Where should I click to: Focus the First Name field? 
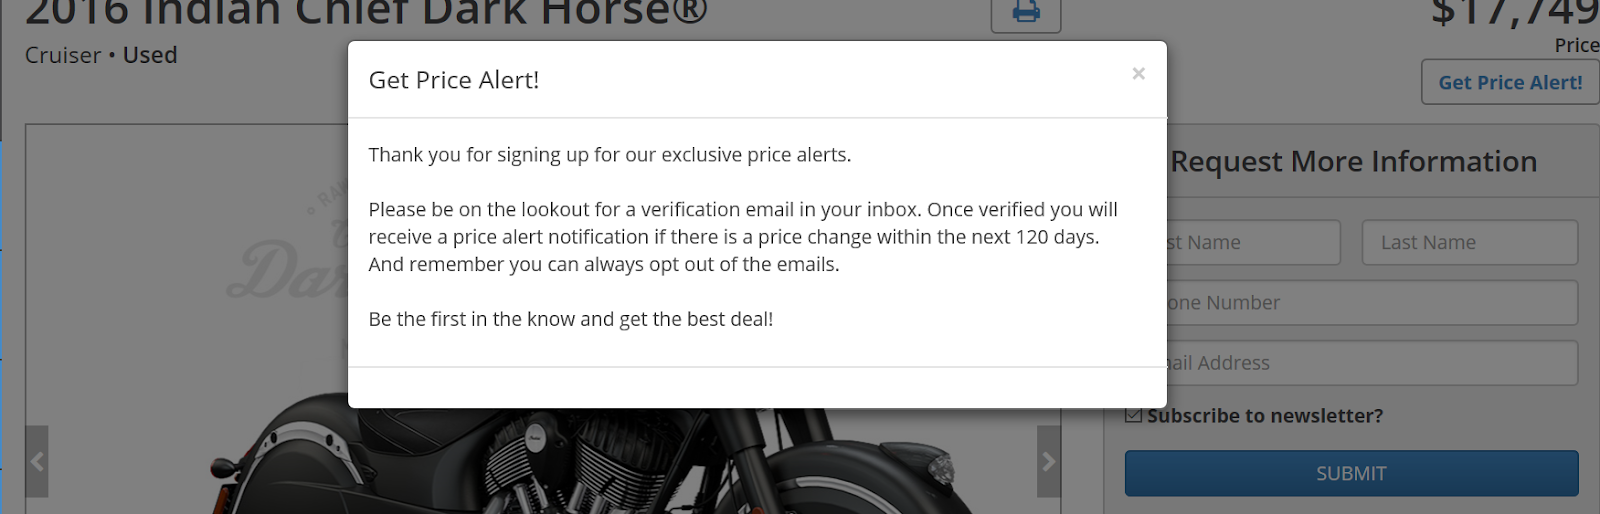click(1253, 242)
